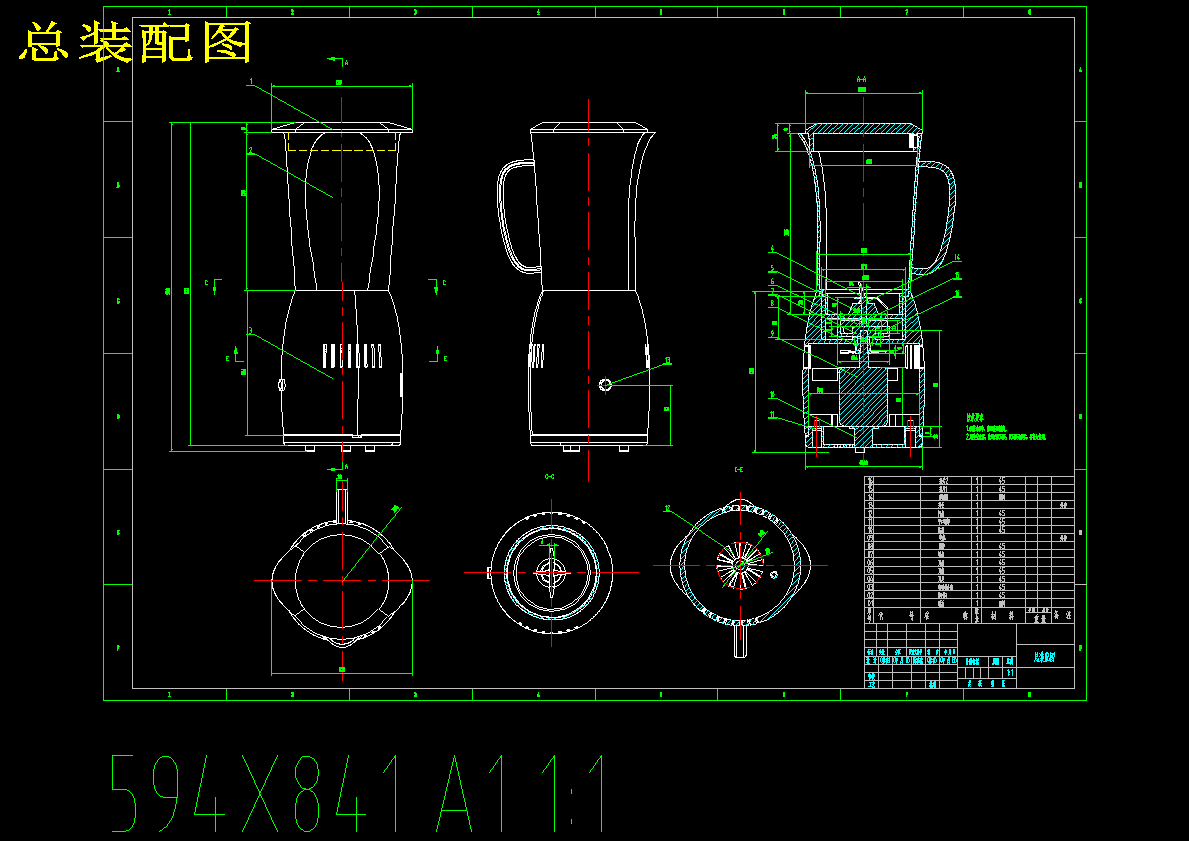Select the vent slots on front view base

[353, 356]
